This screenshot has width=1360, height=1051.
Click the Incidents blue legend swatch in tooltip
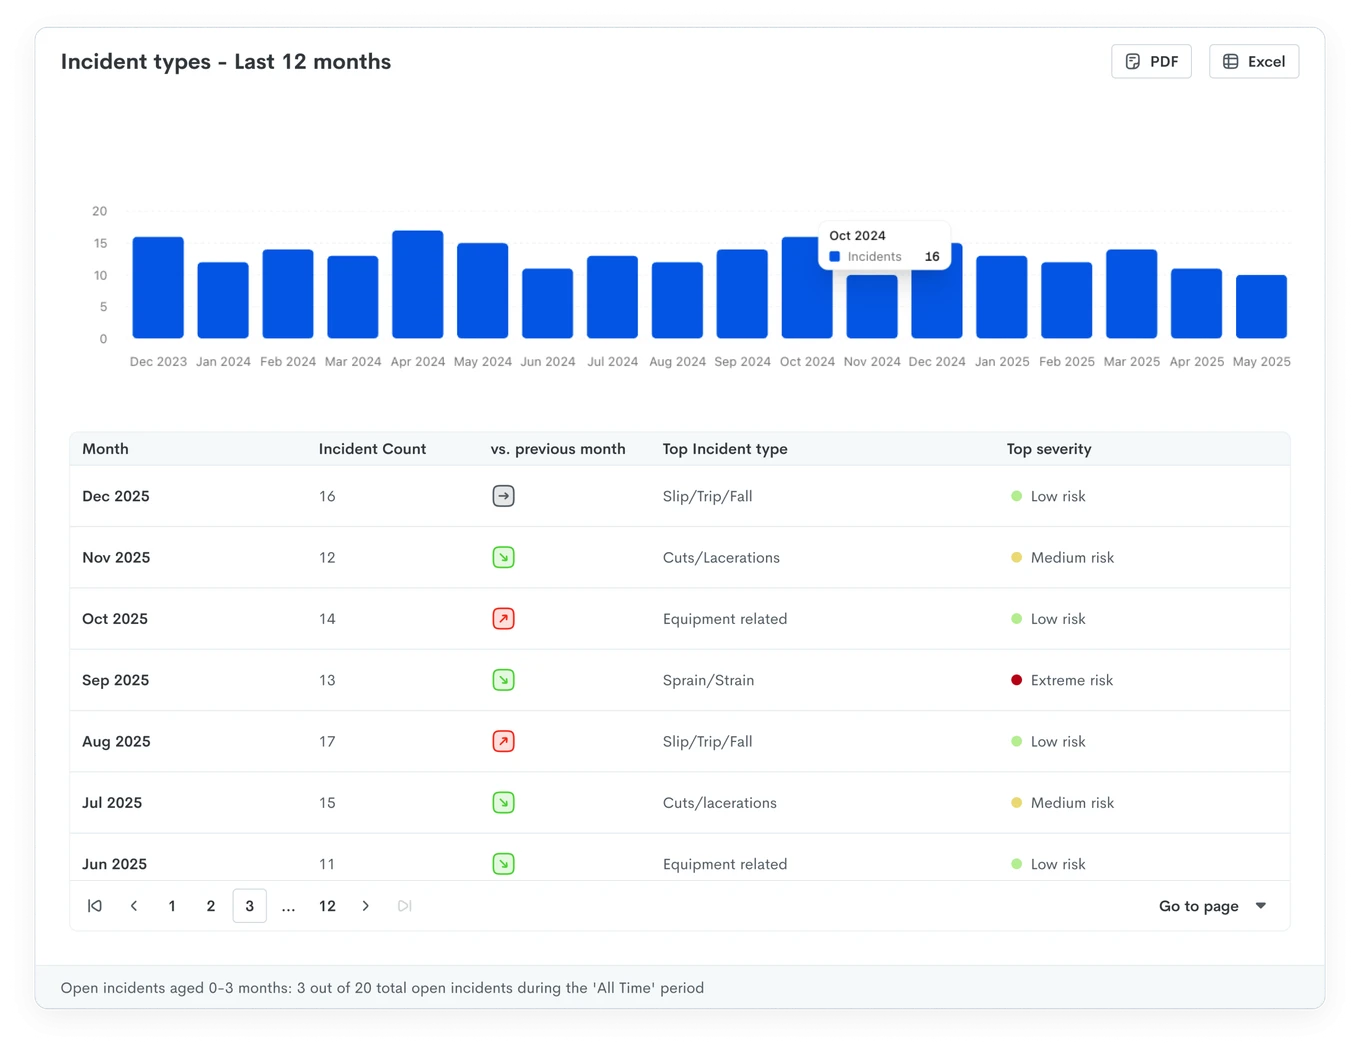[x=835, y=257]
